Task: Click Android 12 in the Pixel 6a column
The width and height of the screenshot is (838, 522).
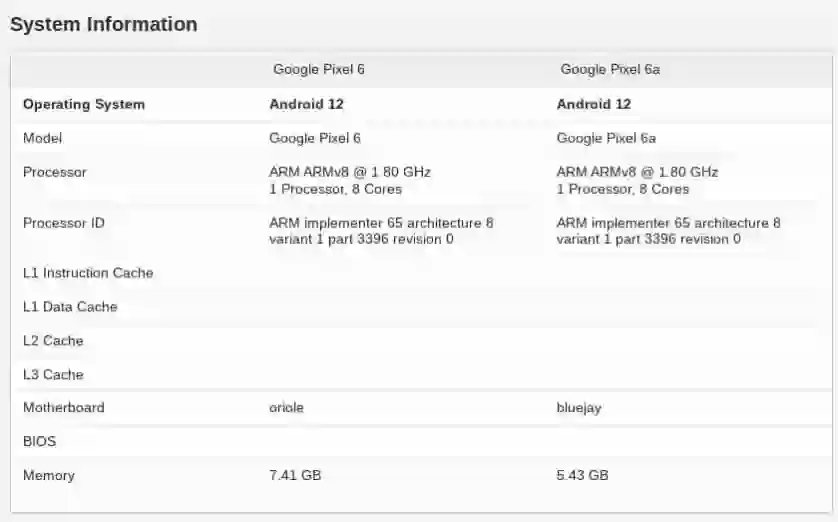Action: (594, 104)
